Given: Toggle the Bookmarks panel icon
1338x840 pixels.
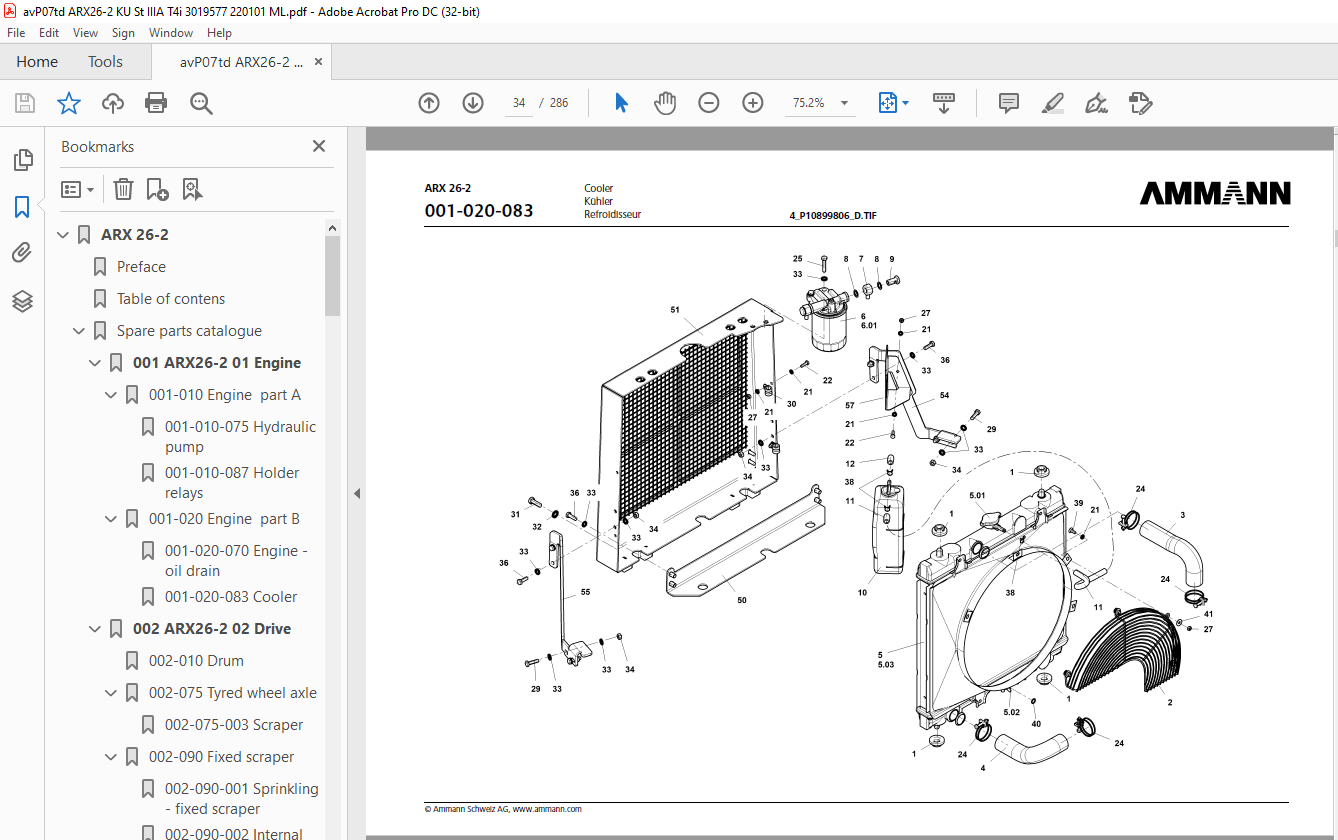Looking at the screenshot, I should (22, 207).
